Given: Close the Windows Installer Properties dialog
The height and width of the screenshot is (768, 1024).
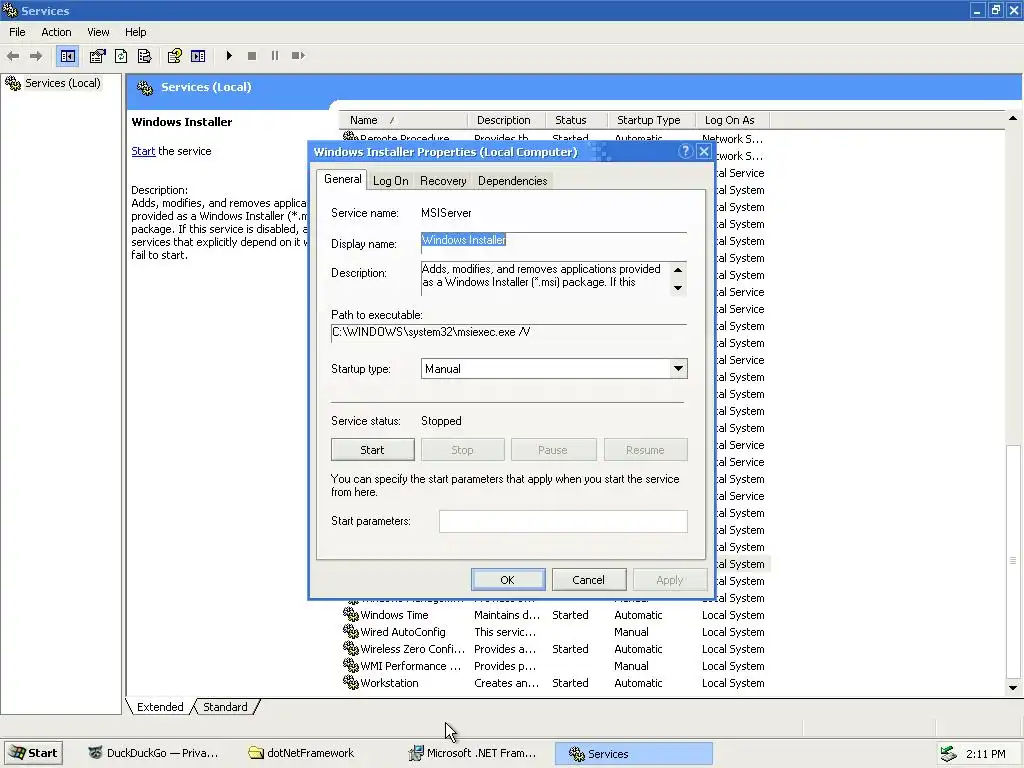Looking at the screenshot, I should point(703,152).
